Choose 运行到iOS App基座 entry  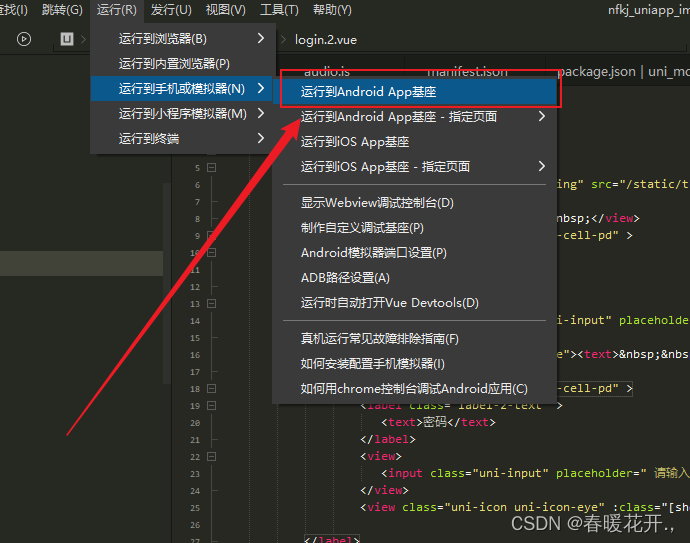[x=355, y=142]
